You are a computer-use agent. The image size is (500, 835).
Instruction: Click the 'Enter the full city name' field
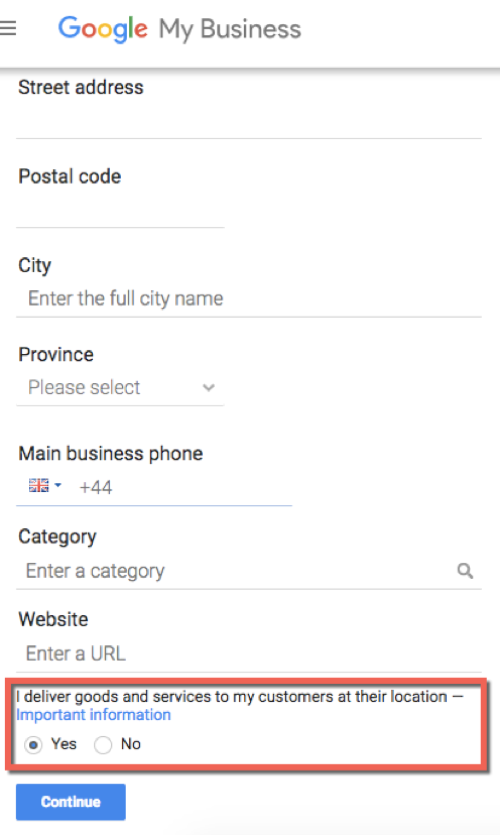249,299
